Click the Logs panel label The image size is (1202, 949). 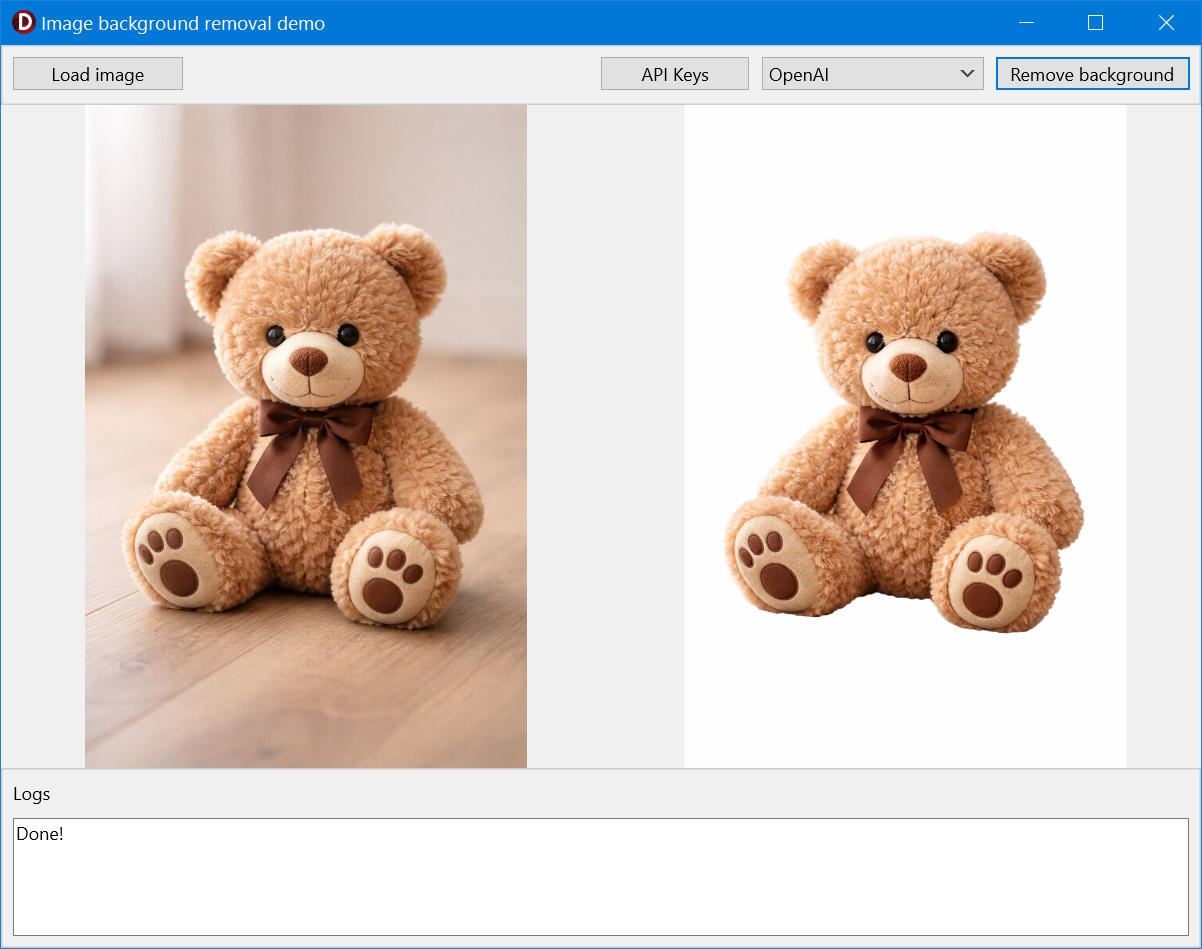32,794
